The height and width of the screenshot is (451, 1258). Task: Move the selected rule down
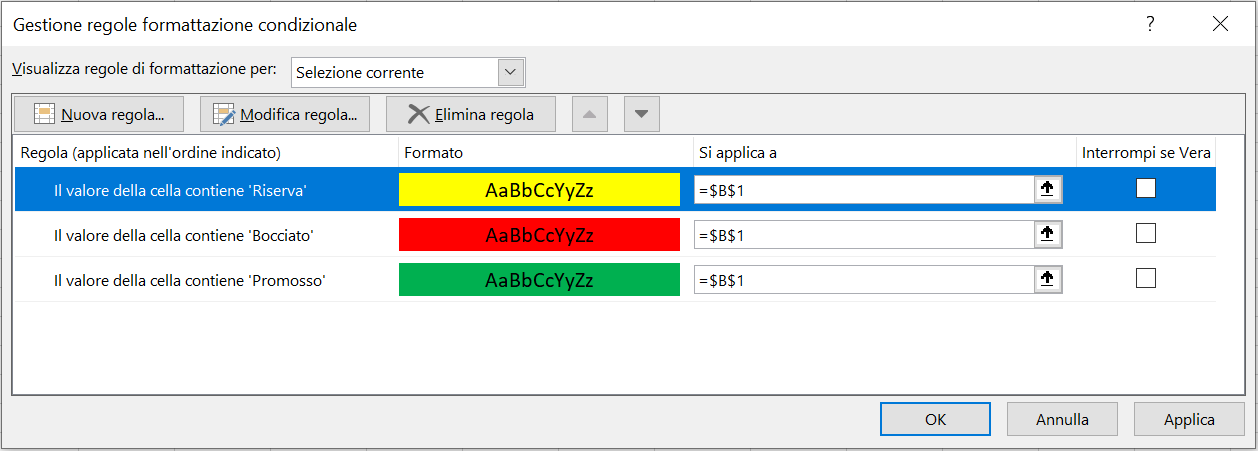click(642, 114)
